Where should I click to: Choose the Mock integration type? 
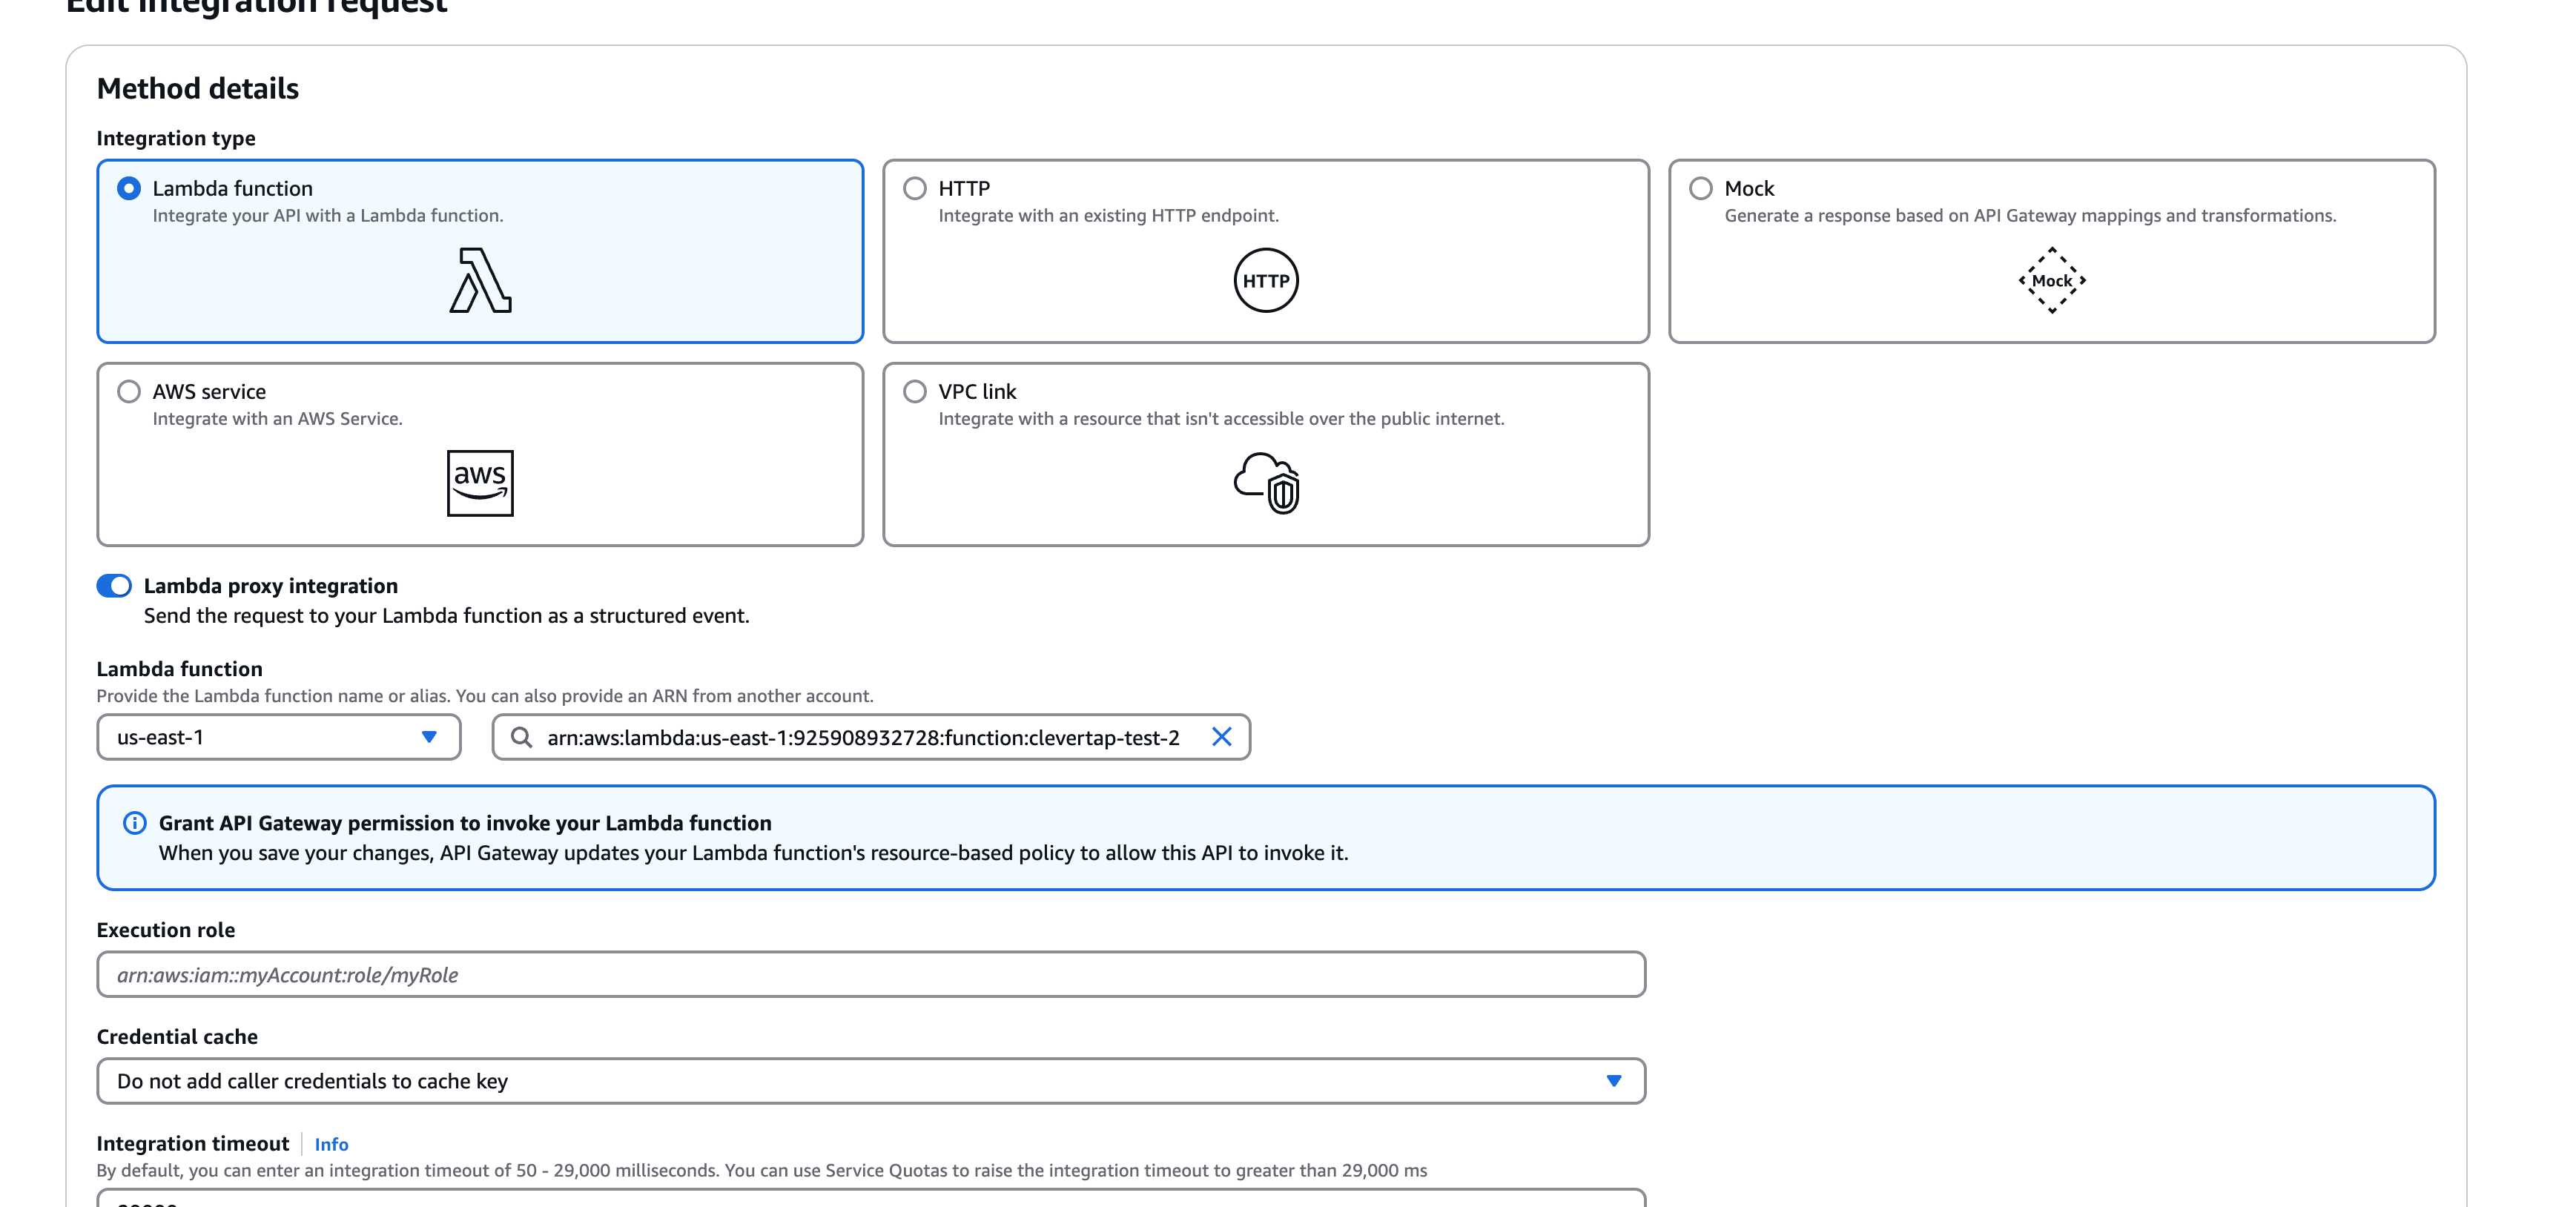pyautogui.click(x=1700, y=188)
